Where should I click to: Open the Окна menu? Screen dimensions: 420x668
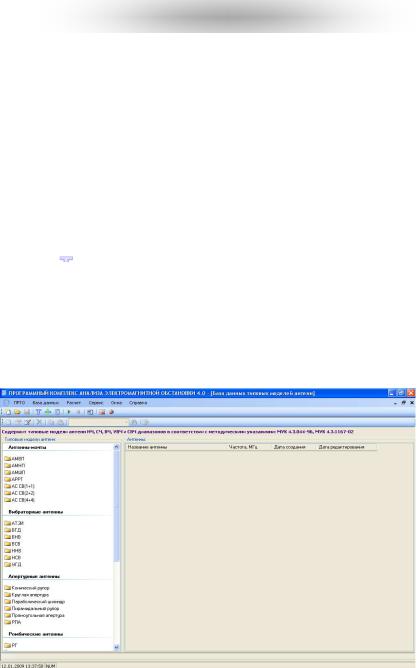[x=116, y=403]
